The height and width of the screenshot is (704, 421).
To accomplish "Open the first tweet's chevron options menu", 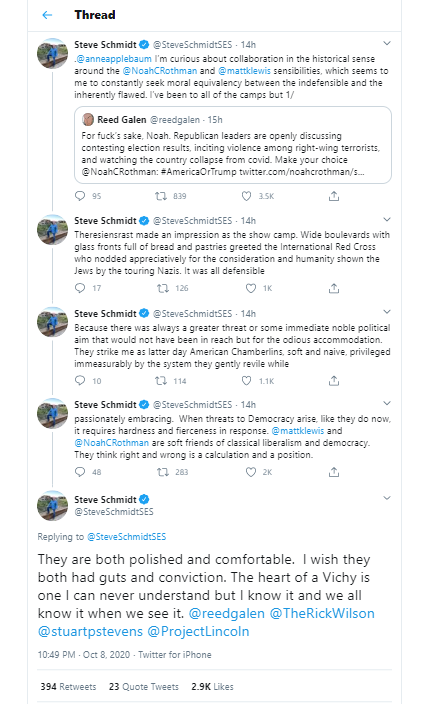I will (x=386, y=44).
